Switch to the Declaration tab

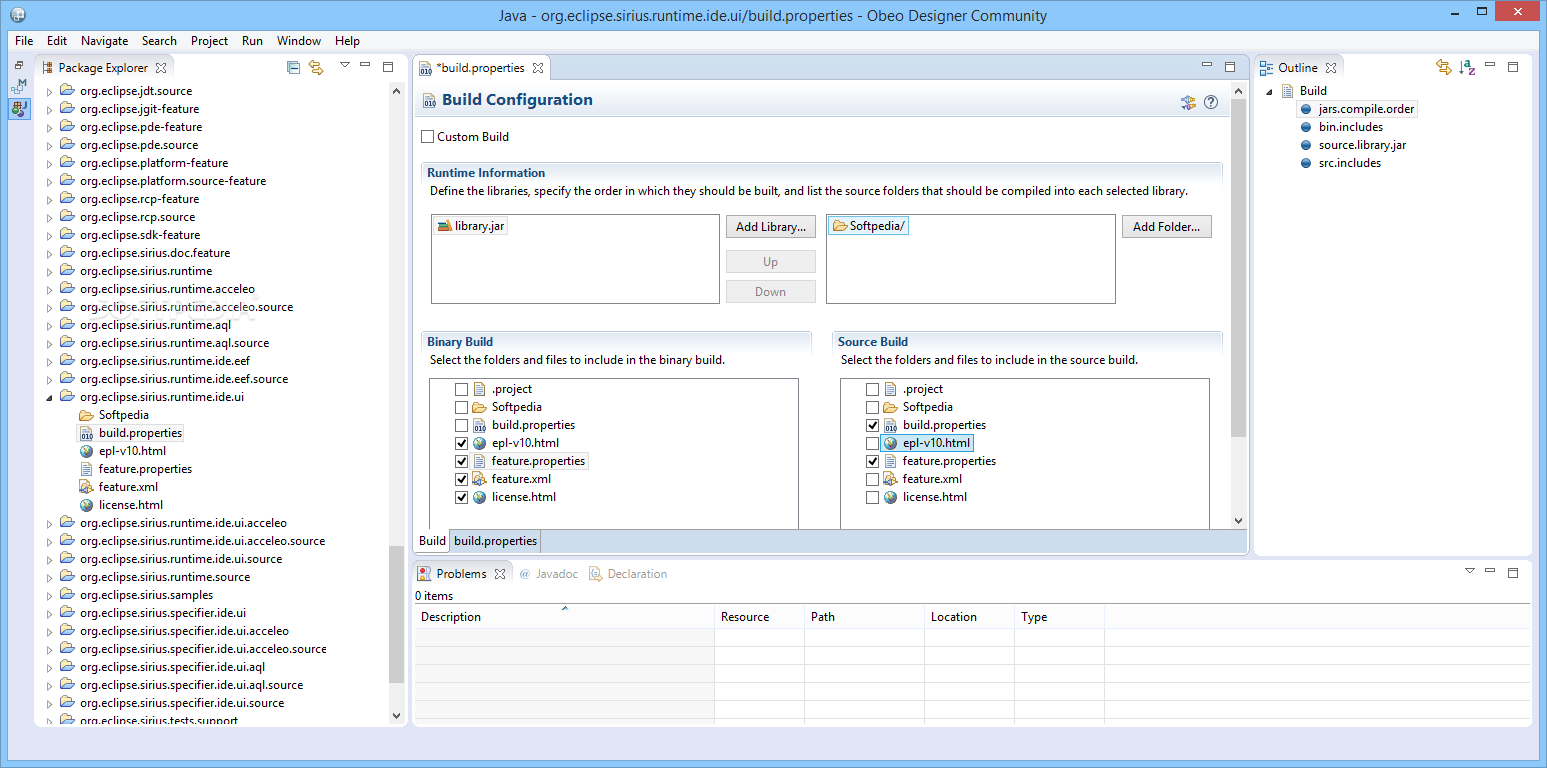point(628,574)
